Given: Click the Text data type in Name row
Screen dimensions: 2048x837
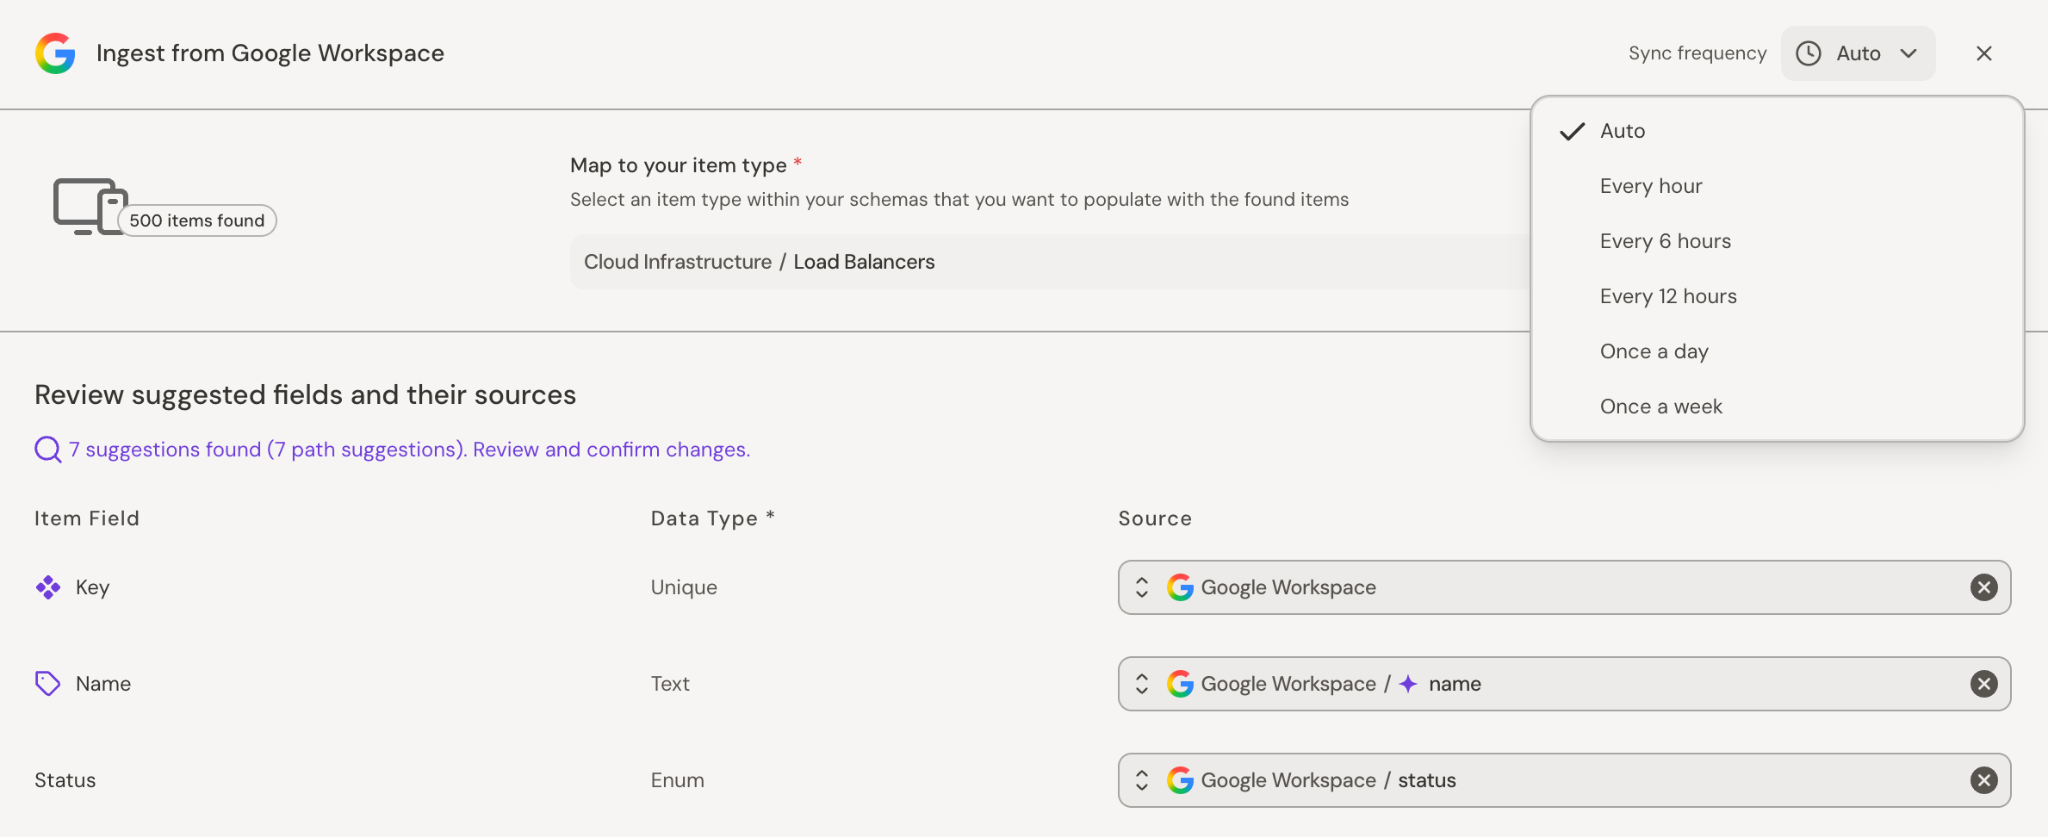Looking at the screenshot, I should click(670, 683).
